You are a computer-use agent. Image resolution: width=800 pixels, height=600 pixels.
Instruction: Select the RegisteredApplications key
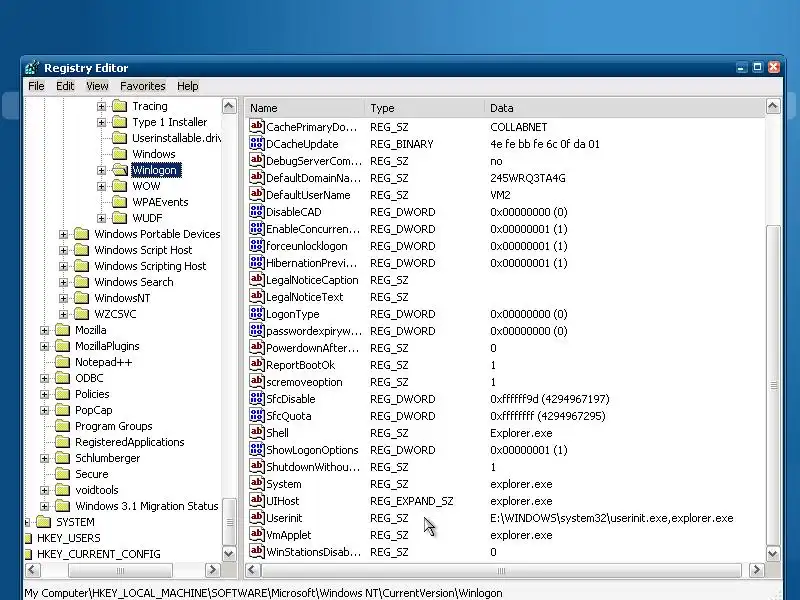pos(130,442)
